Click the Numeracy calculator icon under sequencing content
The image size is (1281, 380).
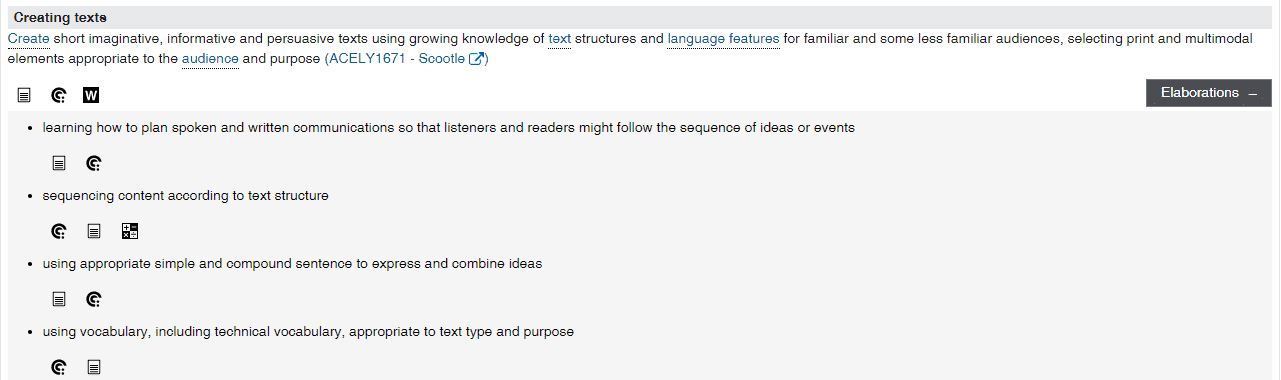click(x=129, y=231)
